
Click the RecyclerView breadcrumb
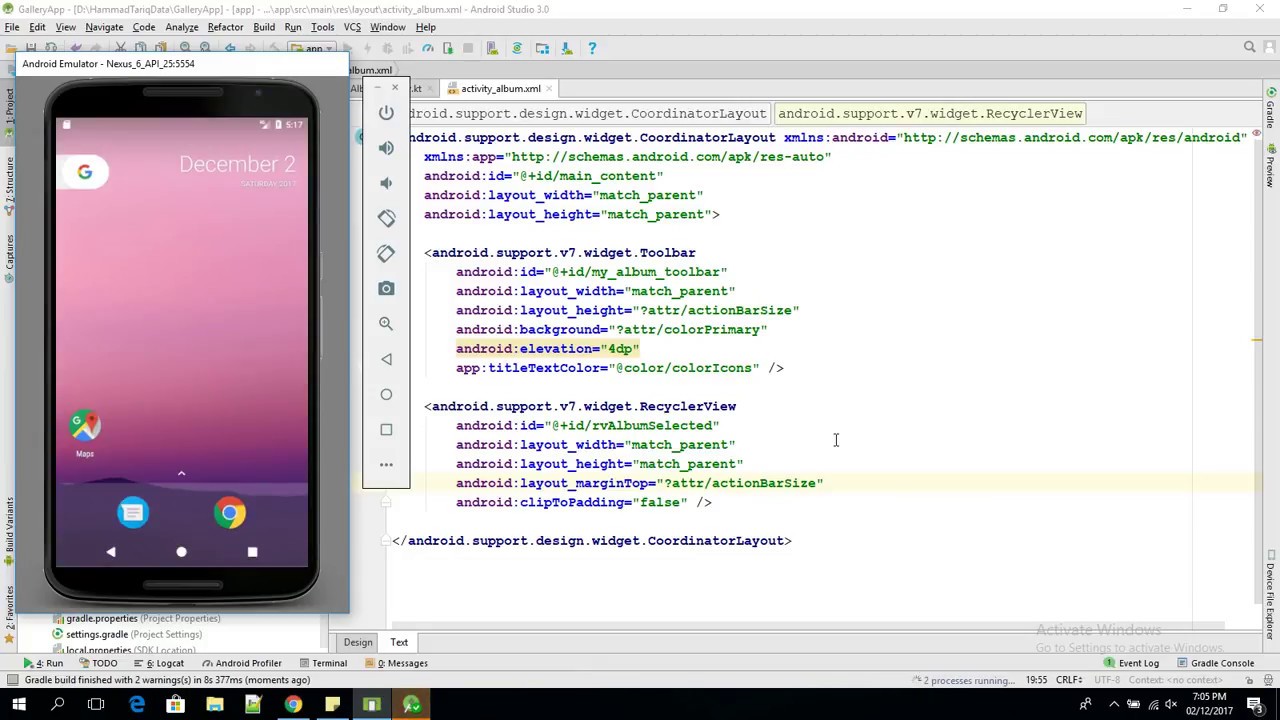tap(930, 113)
